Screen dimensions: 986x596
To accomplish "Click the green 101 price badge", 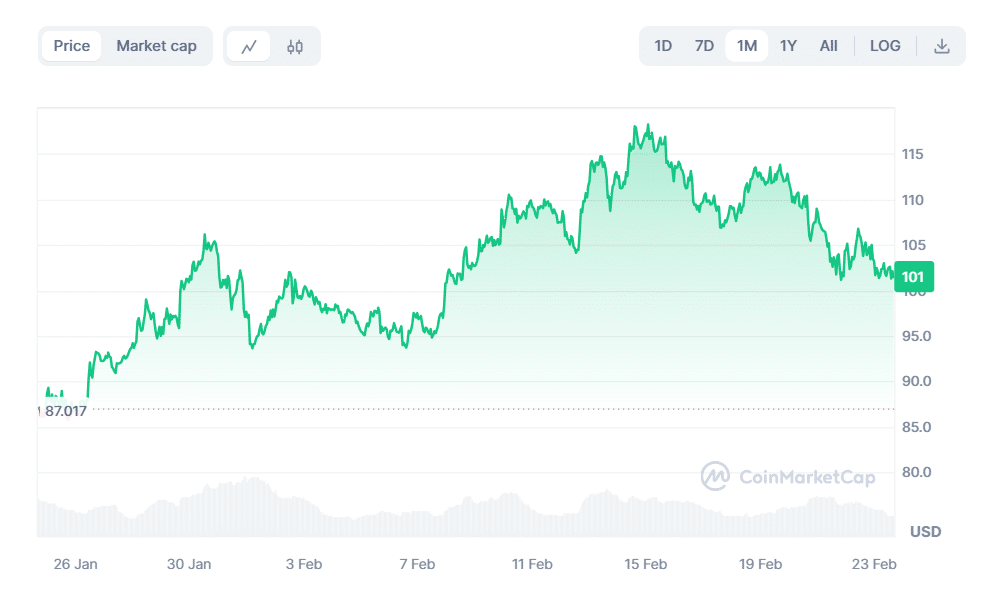I will pyautogui.click(x=914, y=276).
